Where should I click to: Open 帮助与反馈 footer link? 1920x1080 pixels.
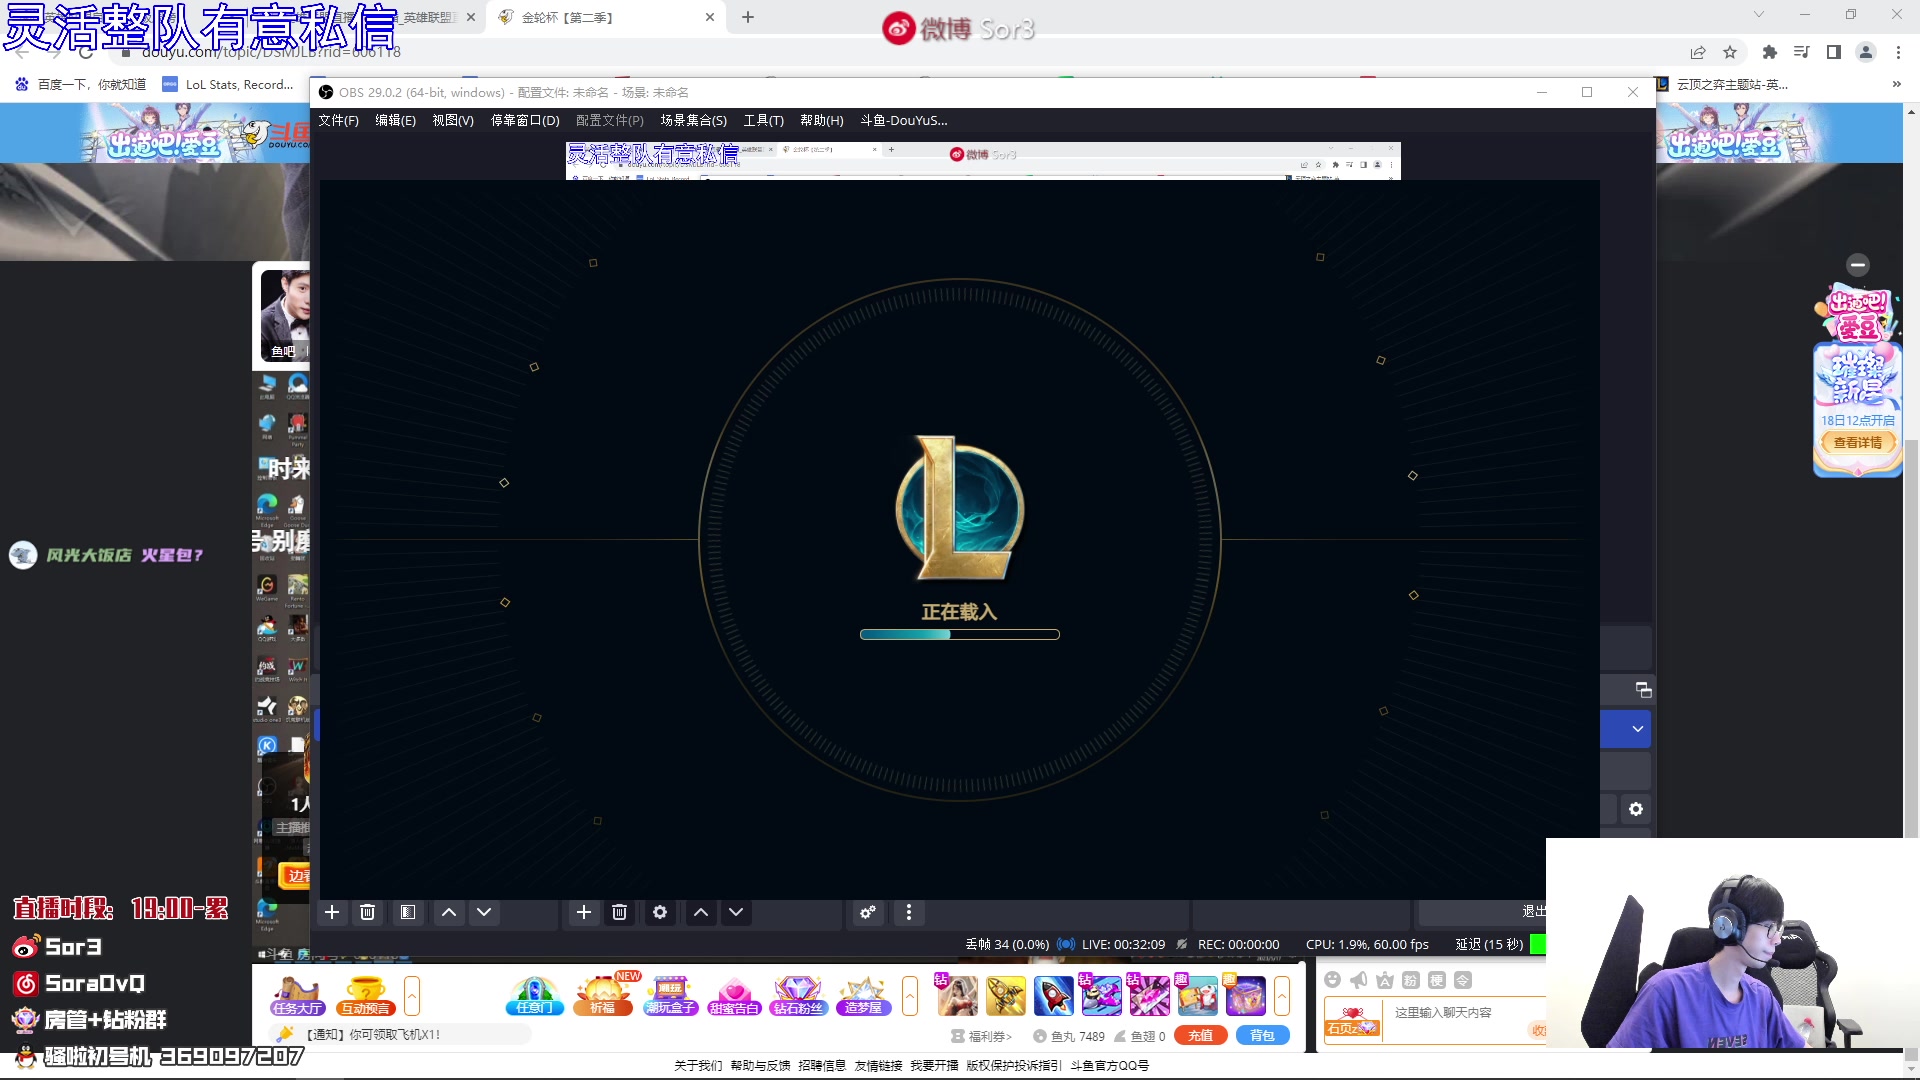tap(760, 1066)
